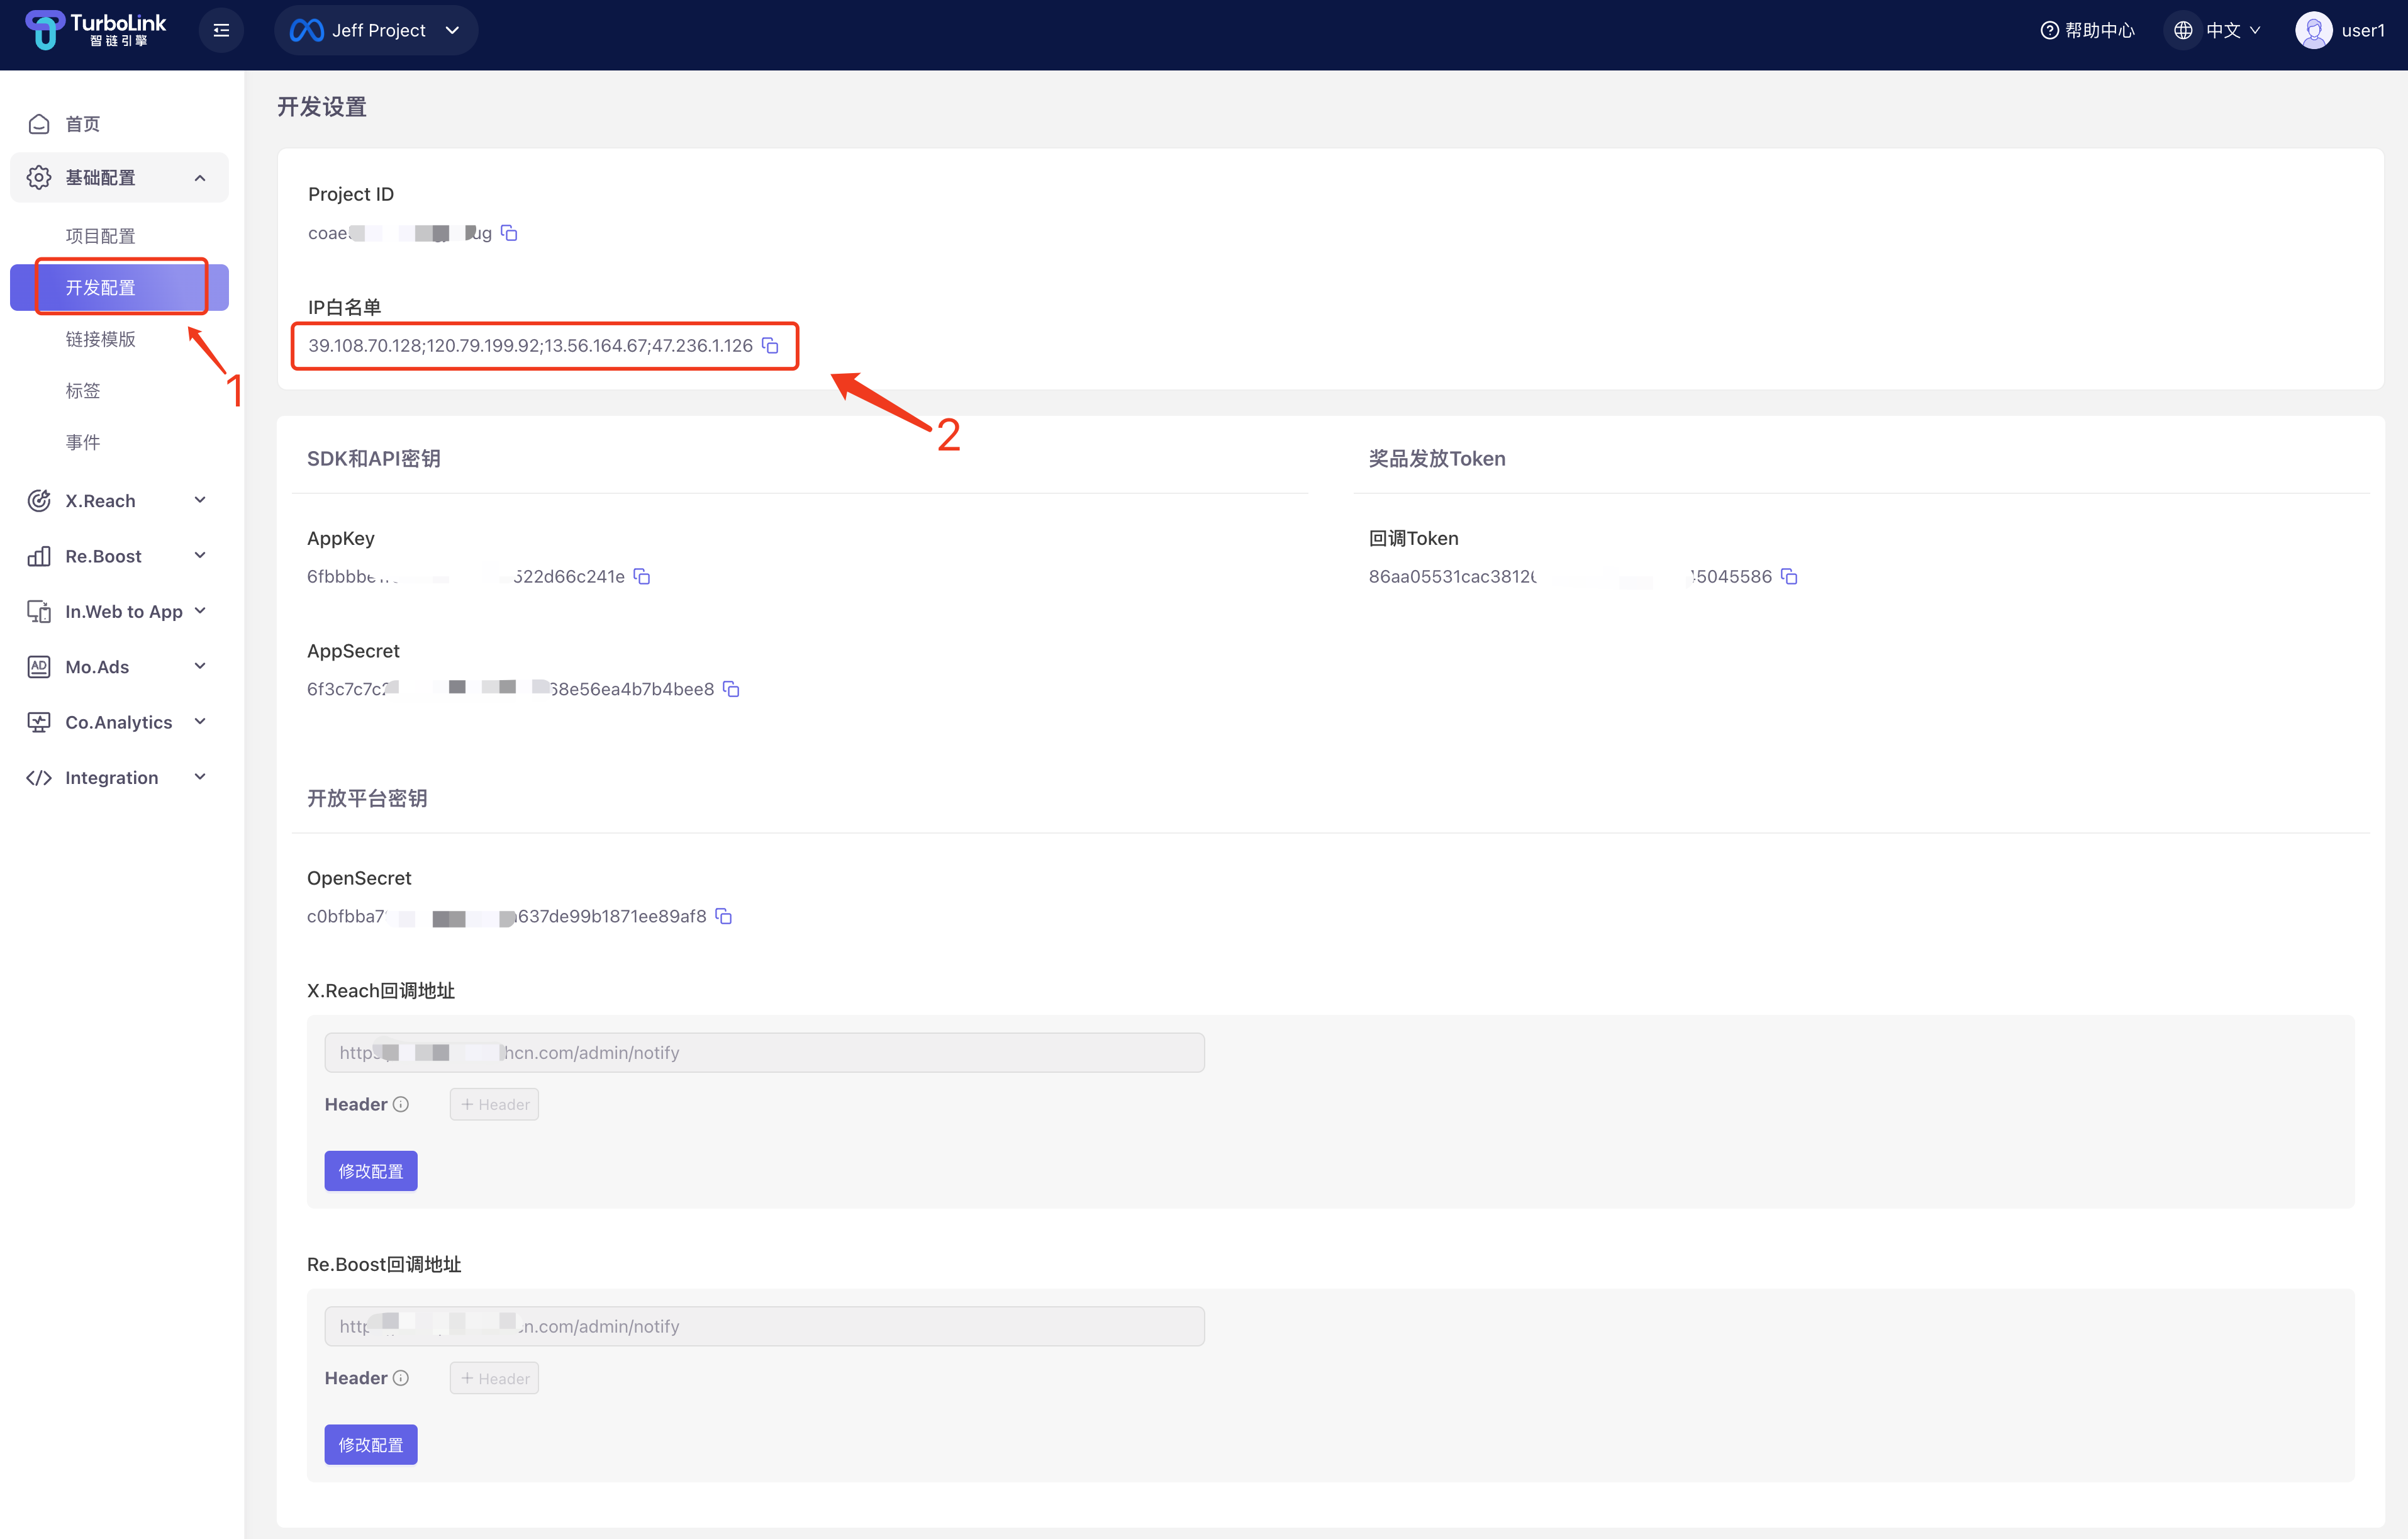The image size is (2408, 1539).
Task: Click 修改配置 under Re.Boost callback
Action: click(x=370, y=1445)
